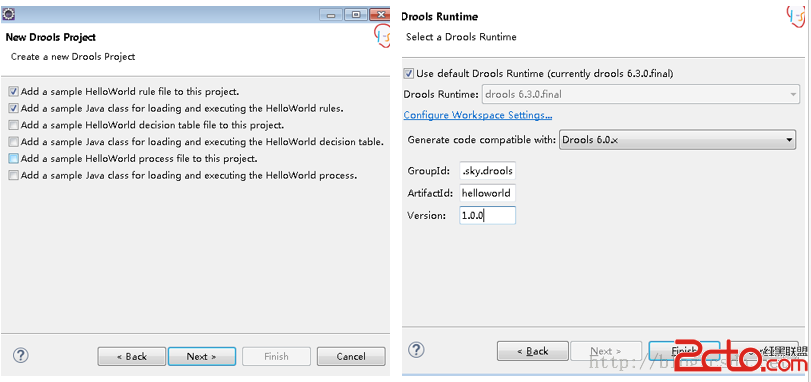Click disabled Next in Drools Runtime dialog
The height and width of the screenshot is (382, 811).
(606, 351)
